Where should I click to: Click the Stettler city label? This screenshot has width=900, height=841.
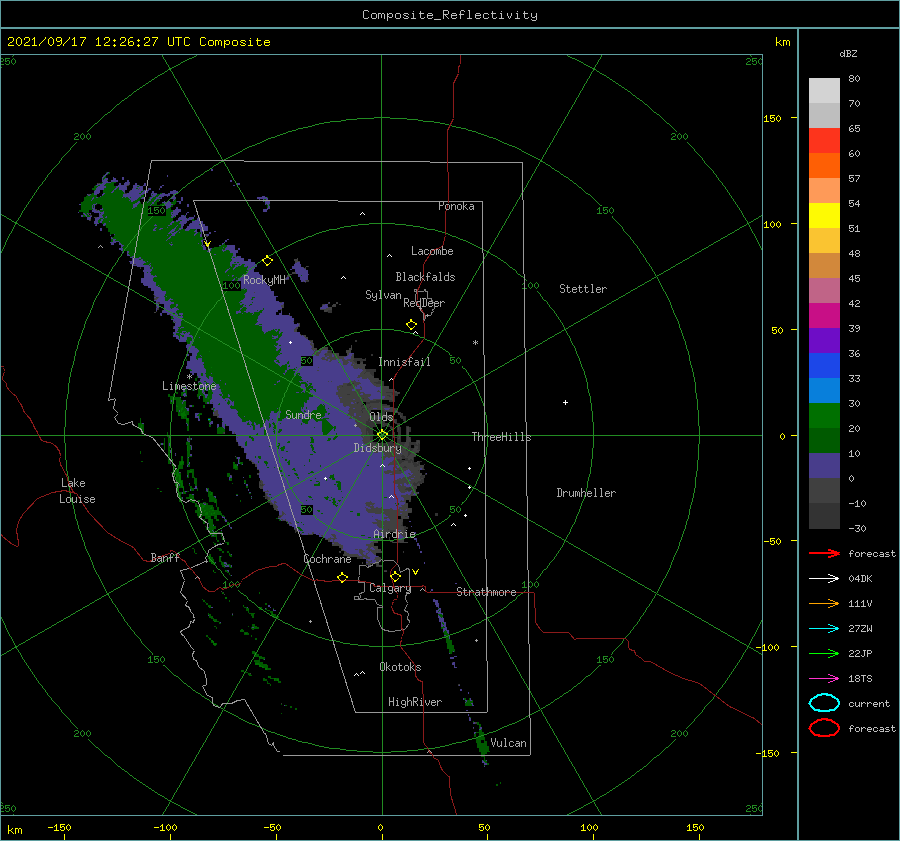pyautogui.click(x=583, y=289)
